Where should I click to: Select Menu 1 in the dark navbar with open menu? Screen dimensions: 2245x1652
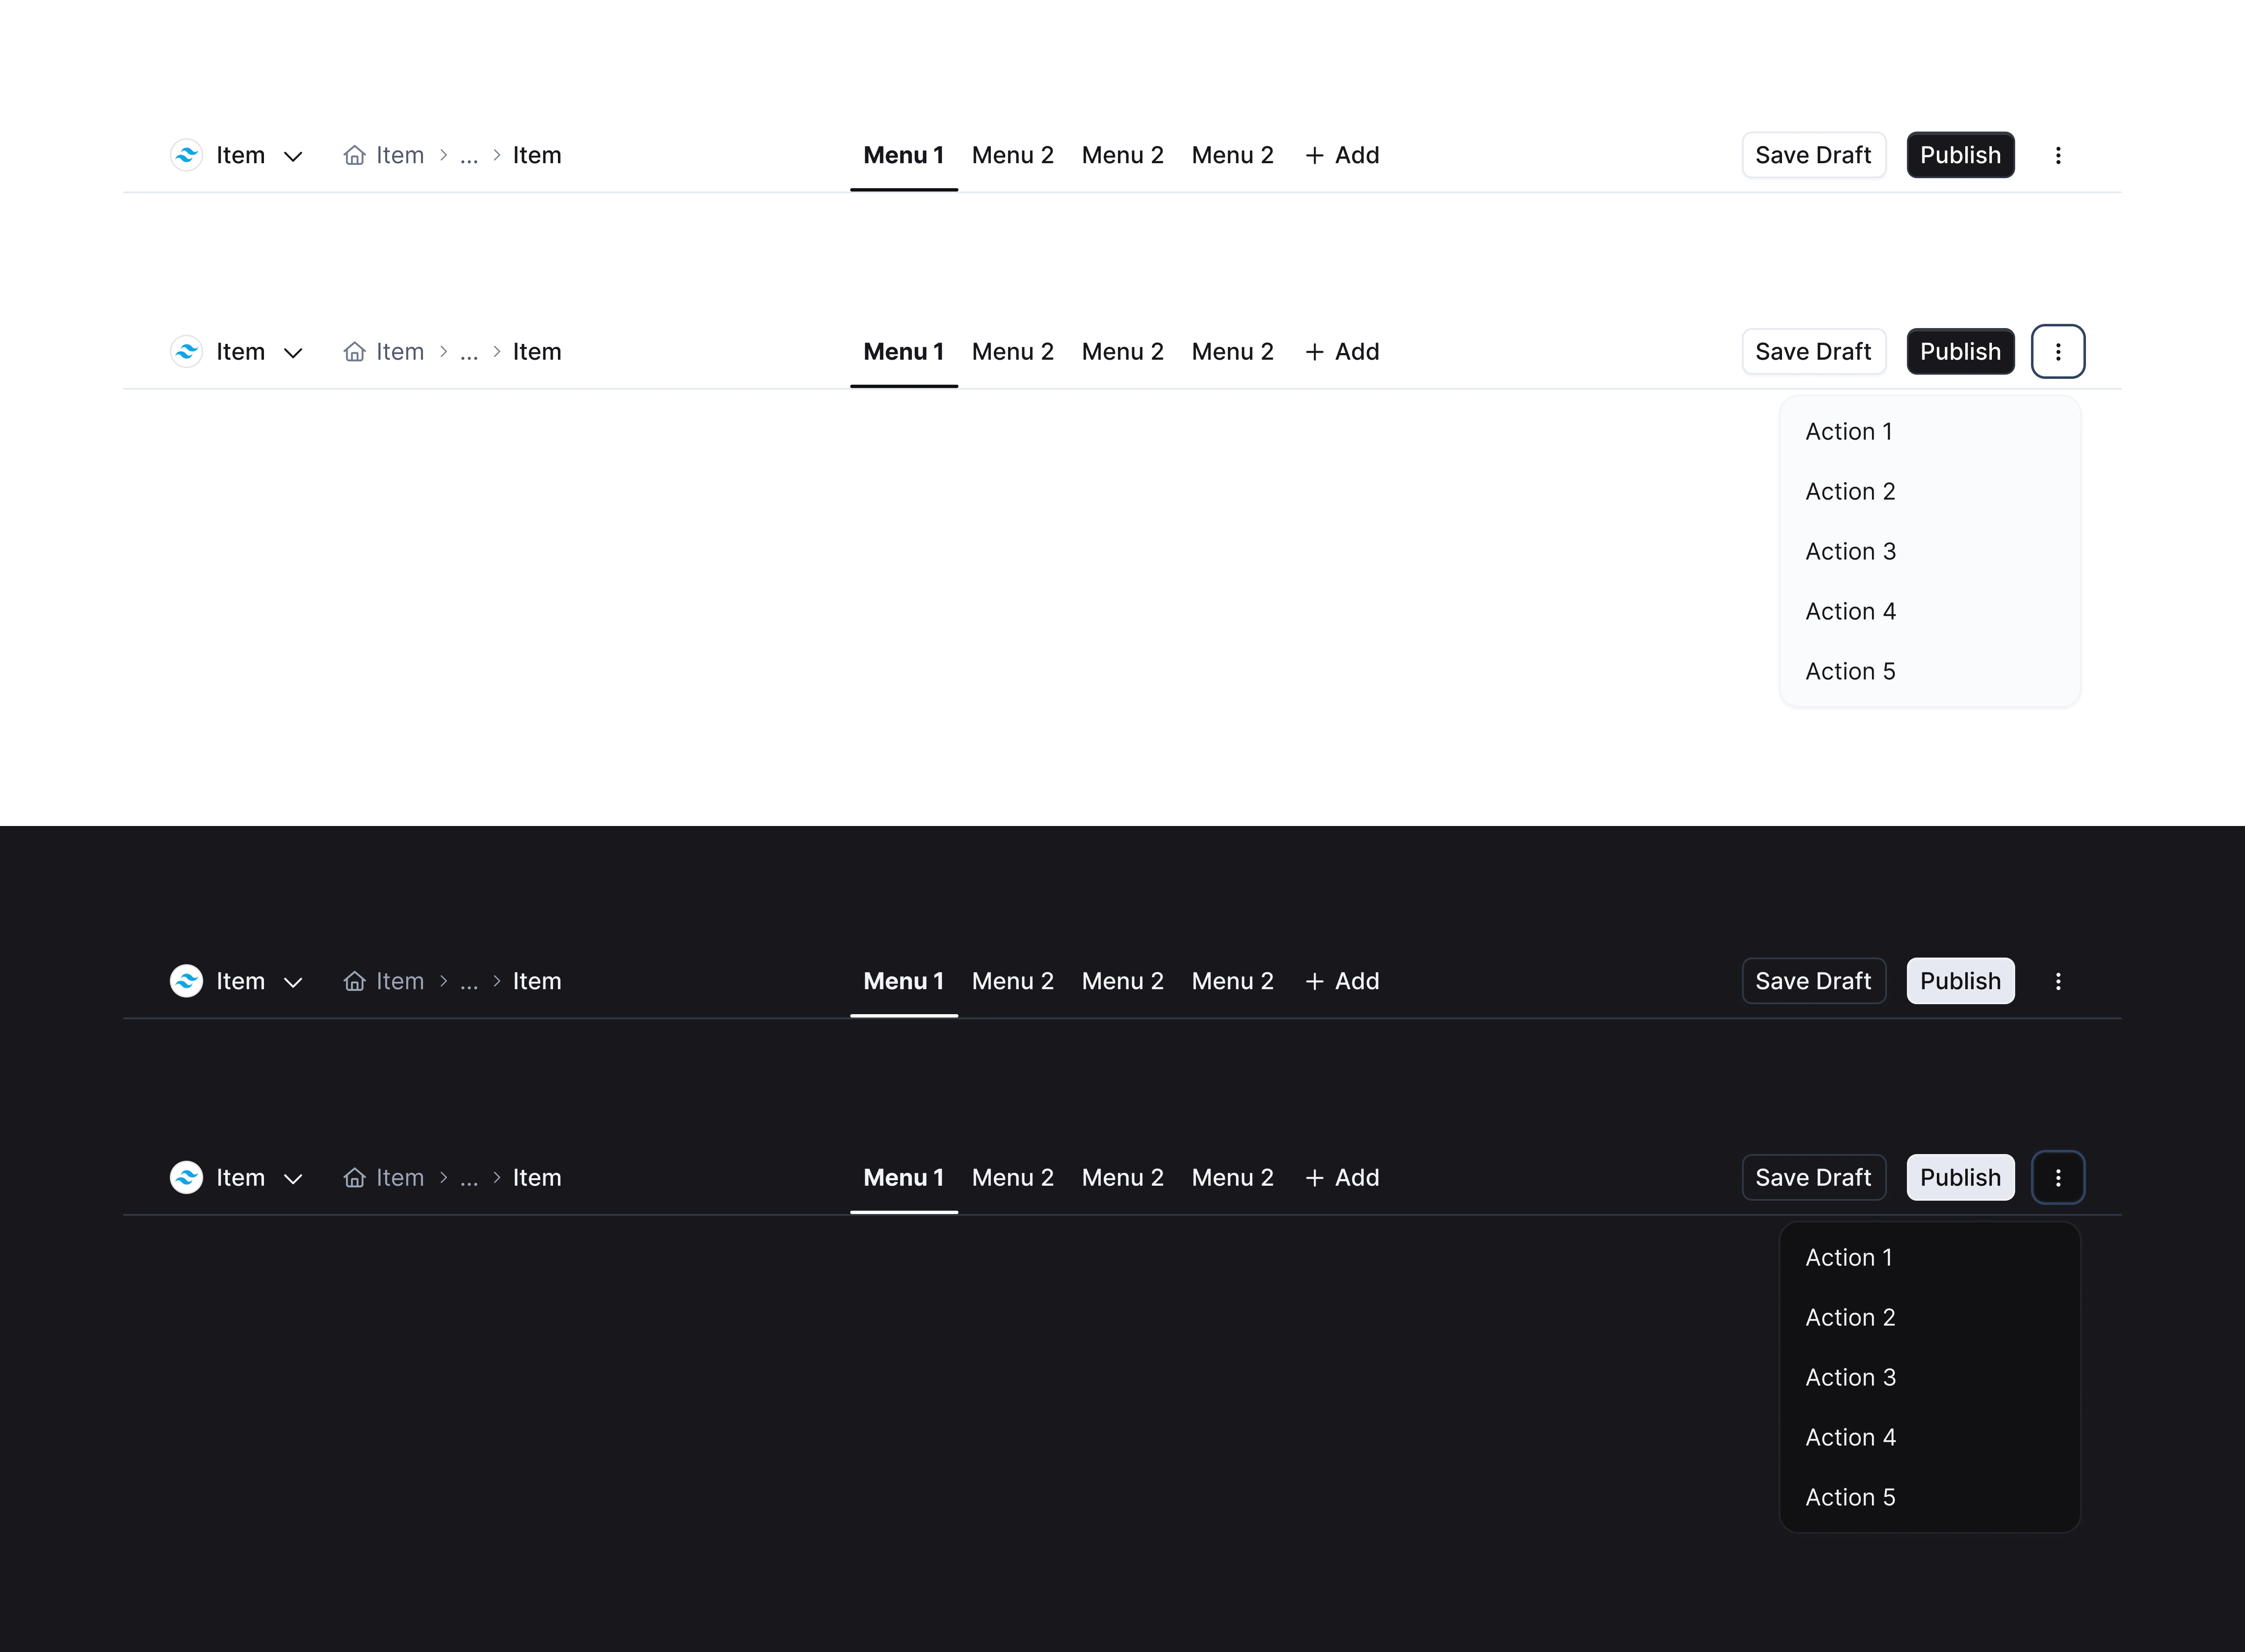[x=904, y=1177]
